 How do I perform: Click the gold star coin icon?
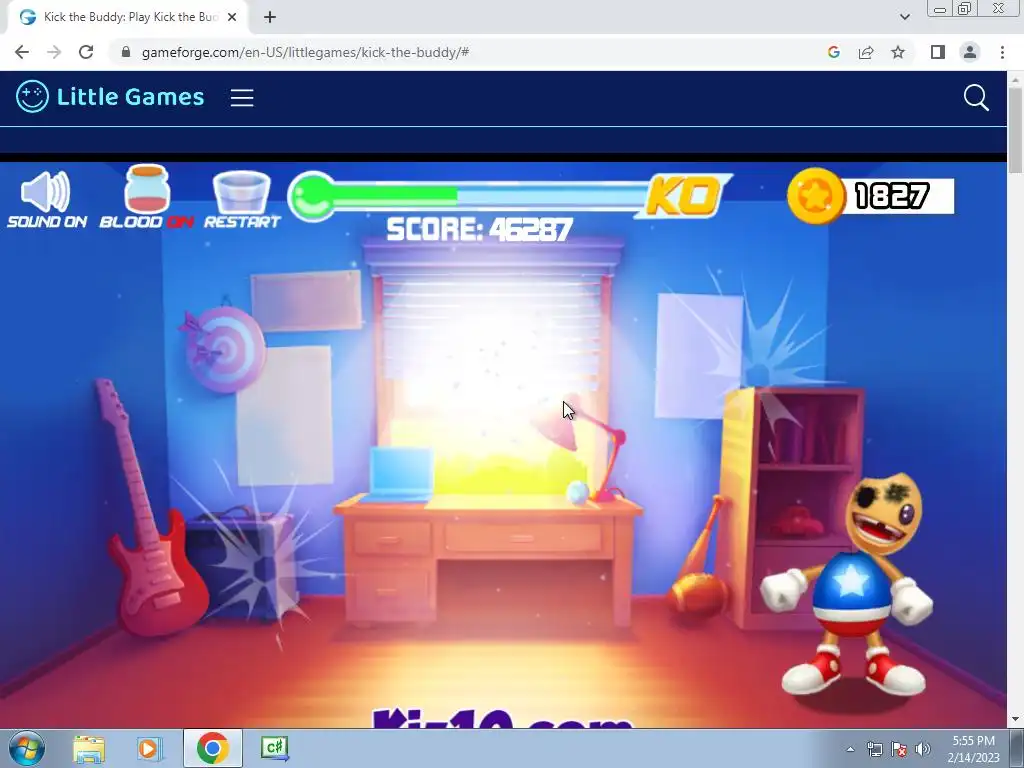(x=815, y=196)
